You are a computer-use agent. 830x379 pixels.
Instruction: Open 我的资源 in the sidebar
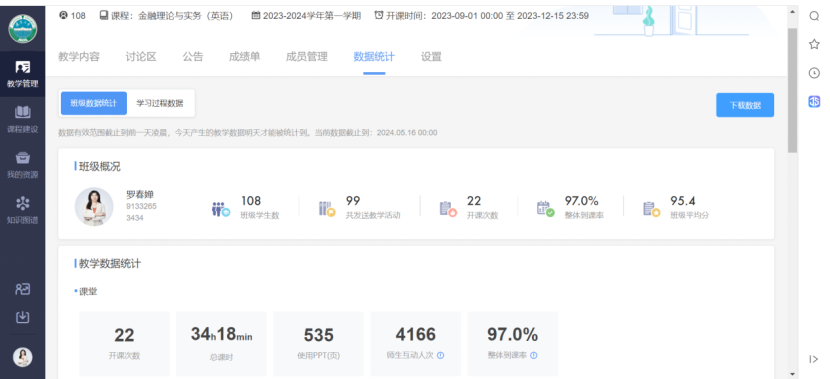(22, 165)
